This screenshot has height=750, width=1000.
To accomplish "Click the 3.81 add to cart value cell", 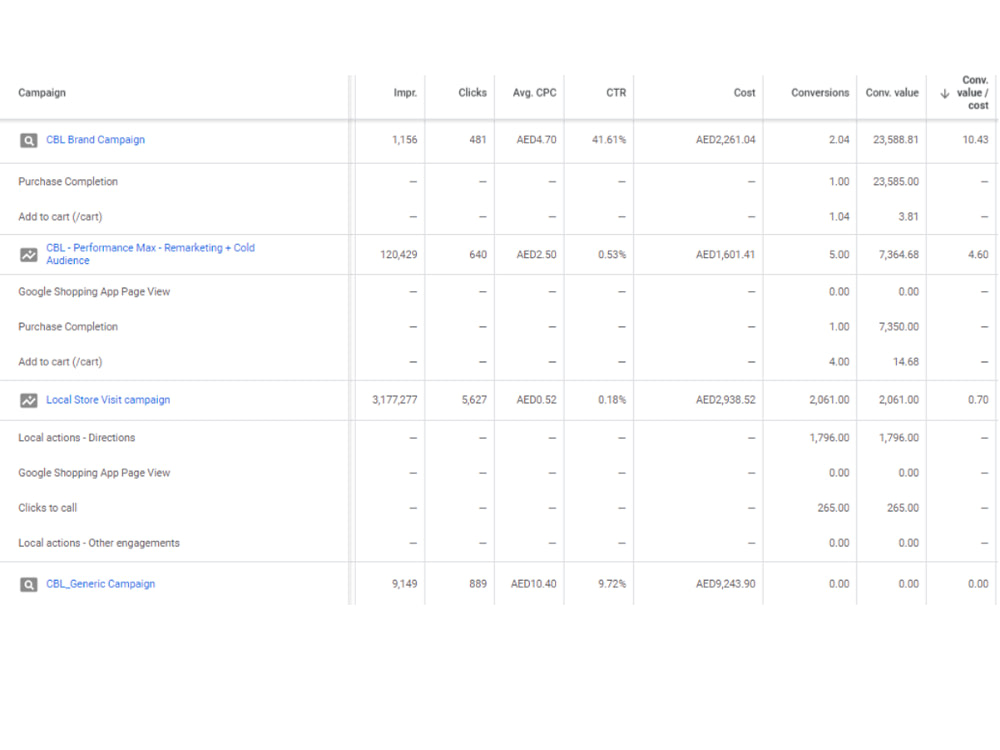I will [x=909, y=217].
